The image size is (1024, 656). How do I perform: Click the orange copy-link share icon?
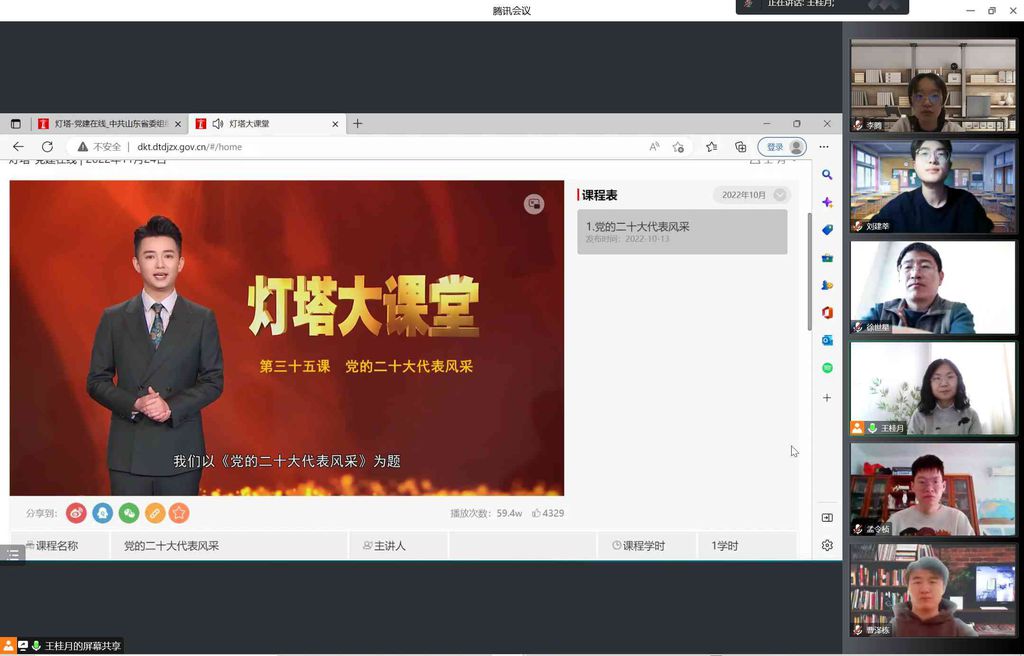coord(154,513)
